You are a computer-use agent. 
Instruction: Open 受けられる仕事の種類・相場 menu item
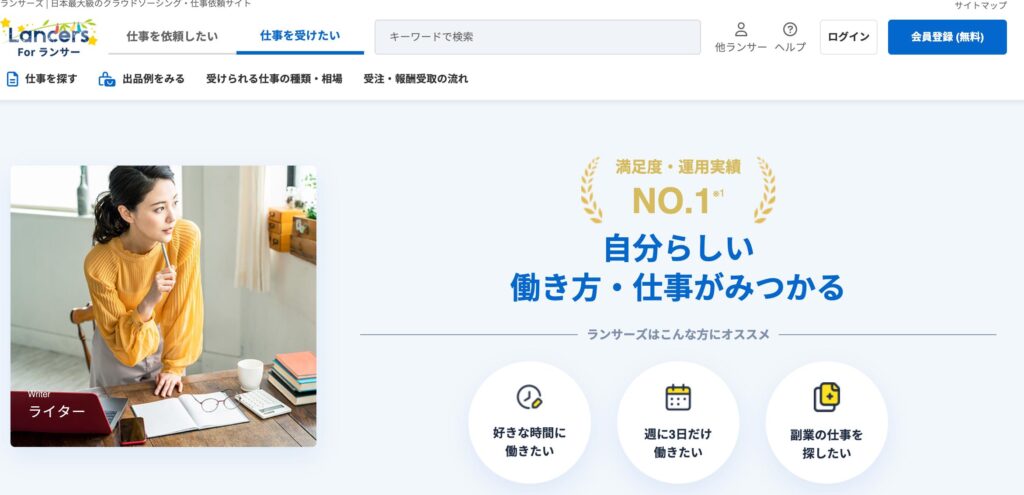(x=274, y=79)
